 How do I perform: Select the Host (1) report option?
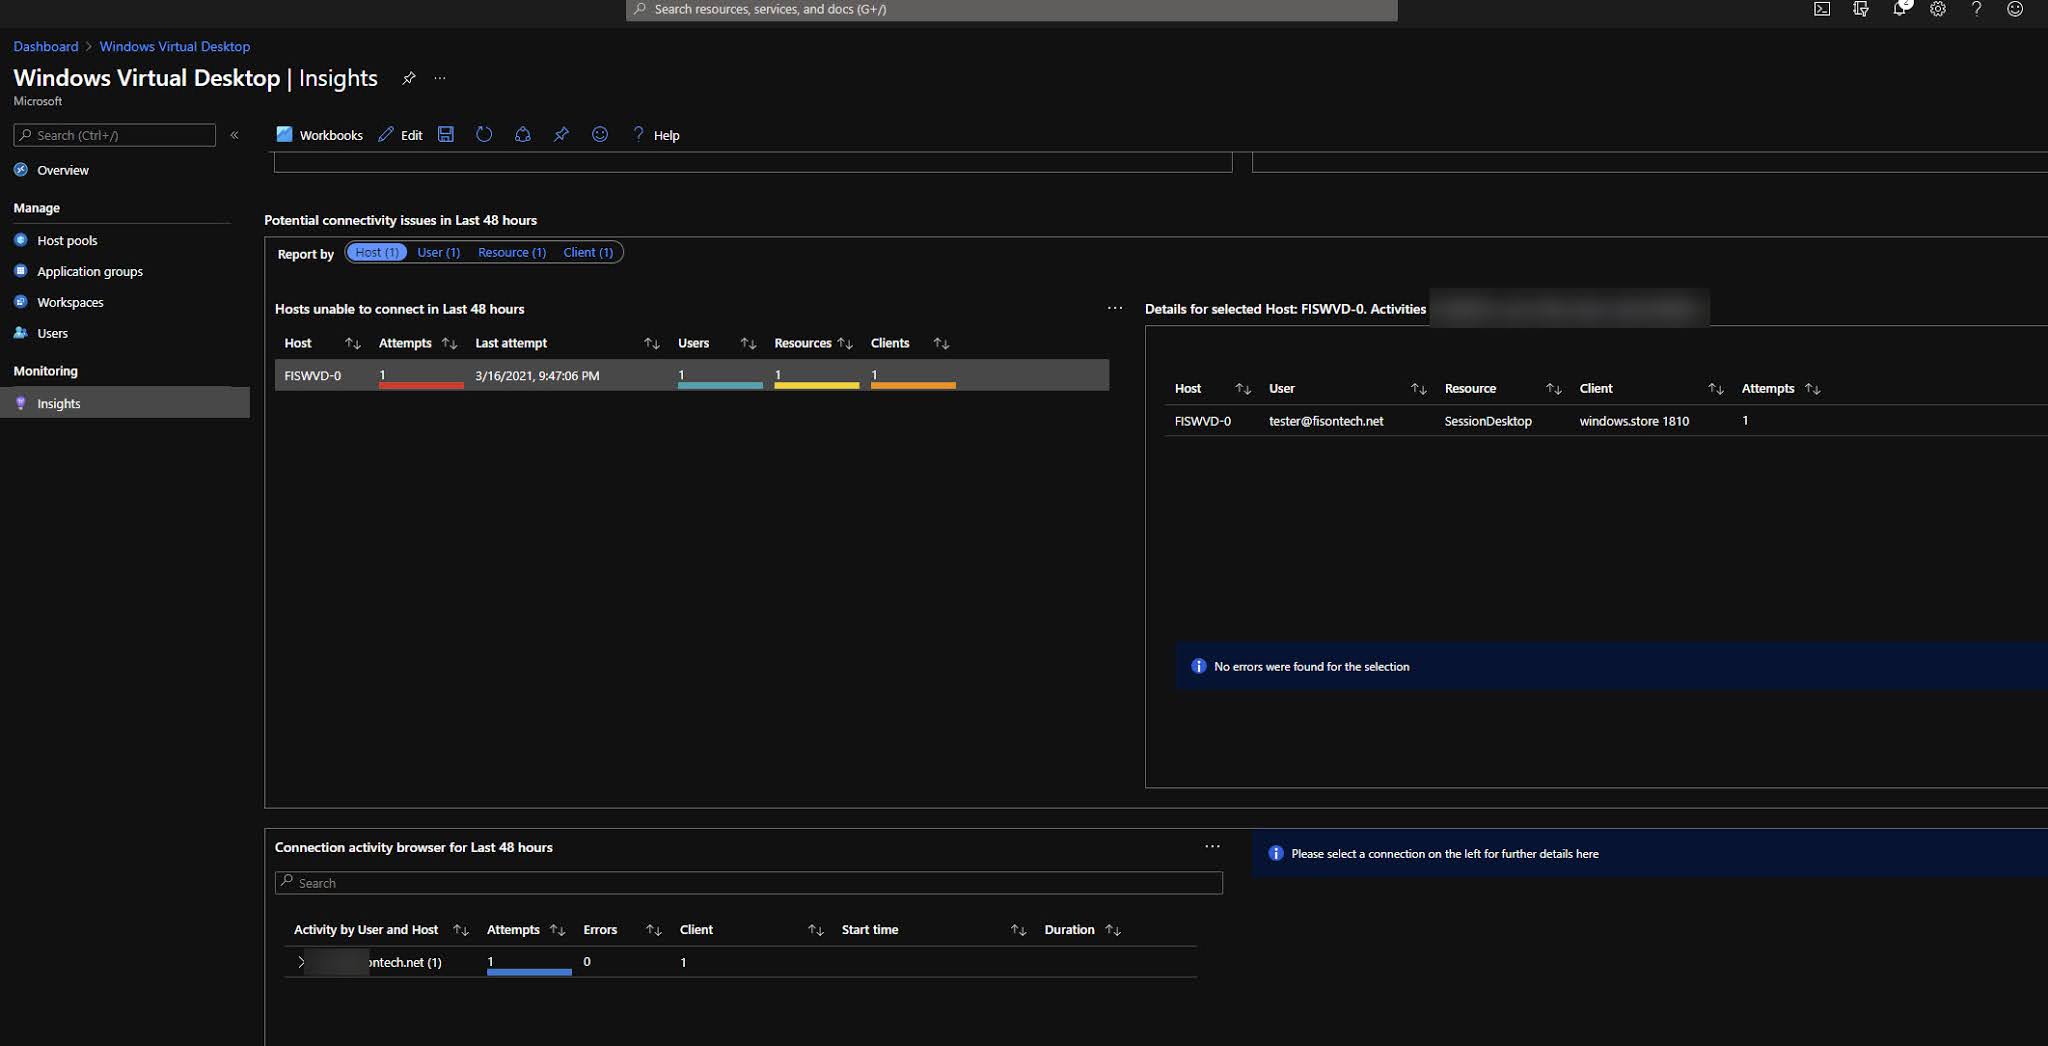pos(377,252)
